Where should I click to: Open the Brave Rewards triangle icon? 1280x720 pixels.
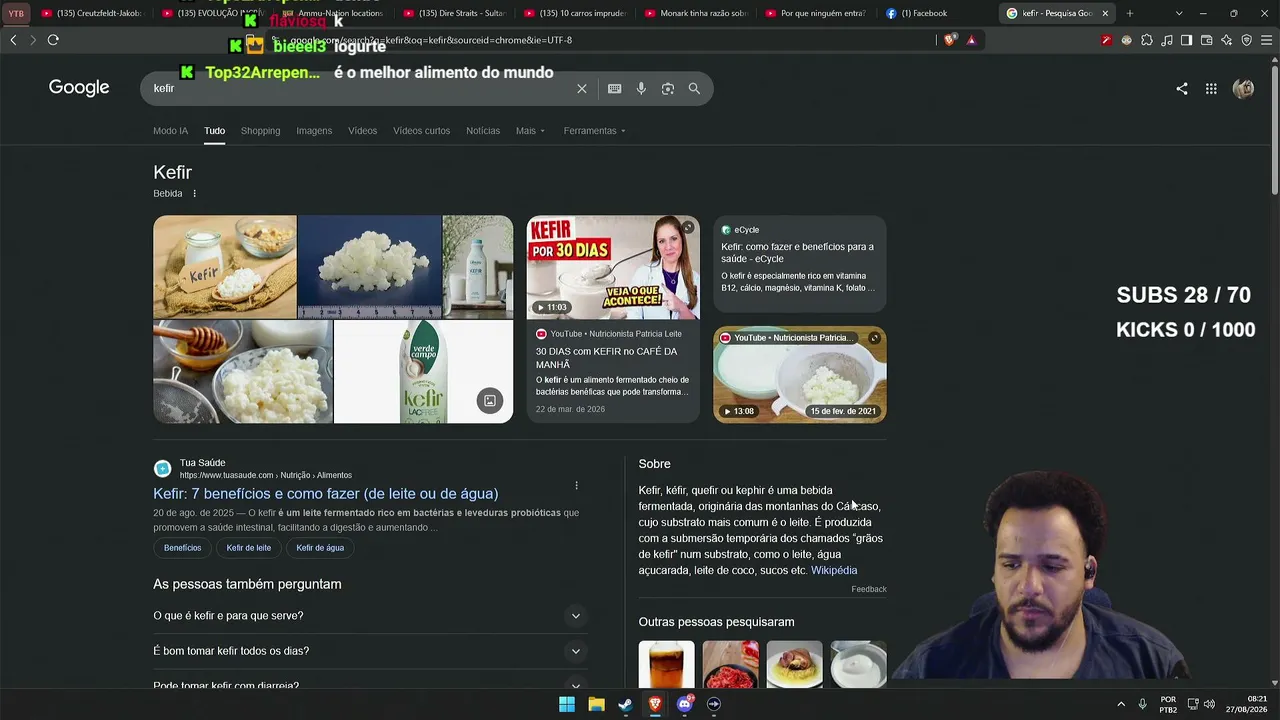tap(971, 40)
